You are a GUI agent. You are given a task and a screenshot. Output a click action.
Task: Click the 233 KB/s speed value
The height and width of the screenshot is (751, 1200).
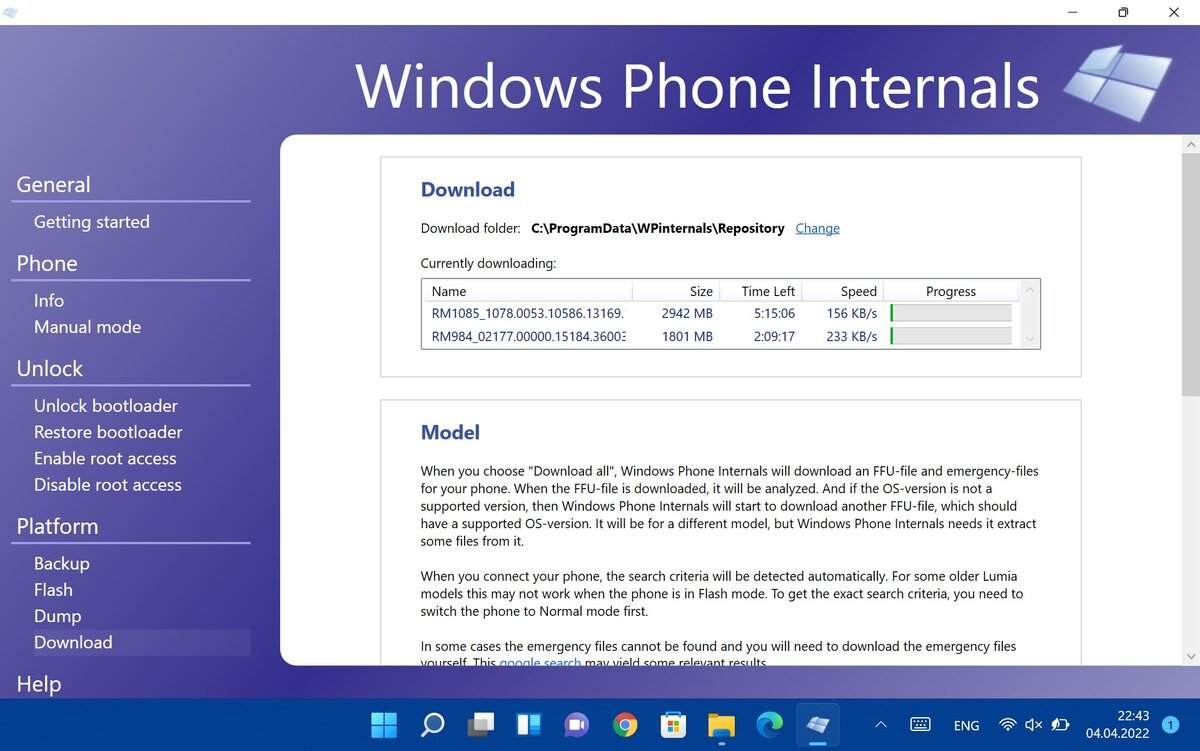(852, 337)
